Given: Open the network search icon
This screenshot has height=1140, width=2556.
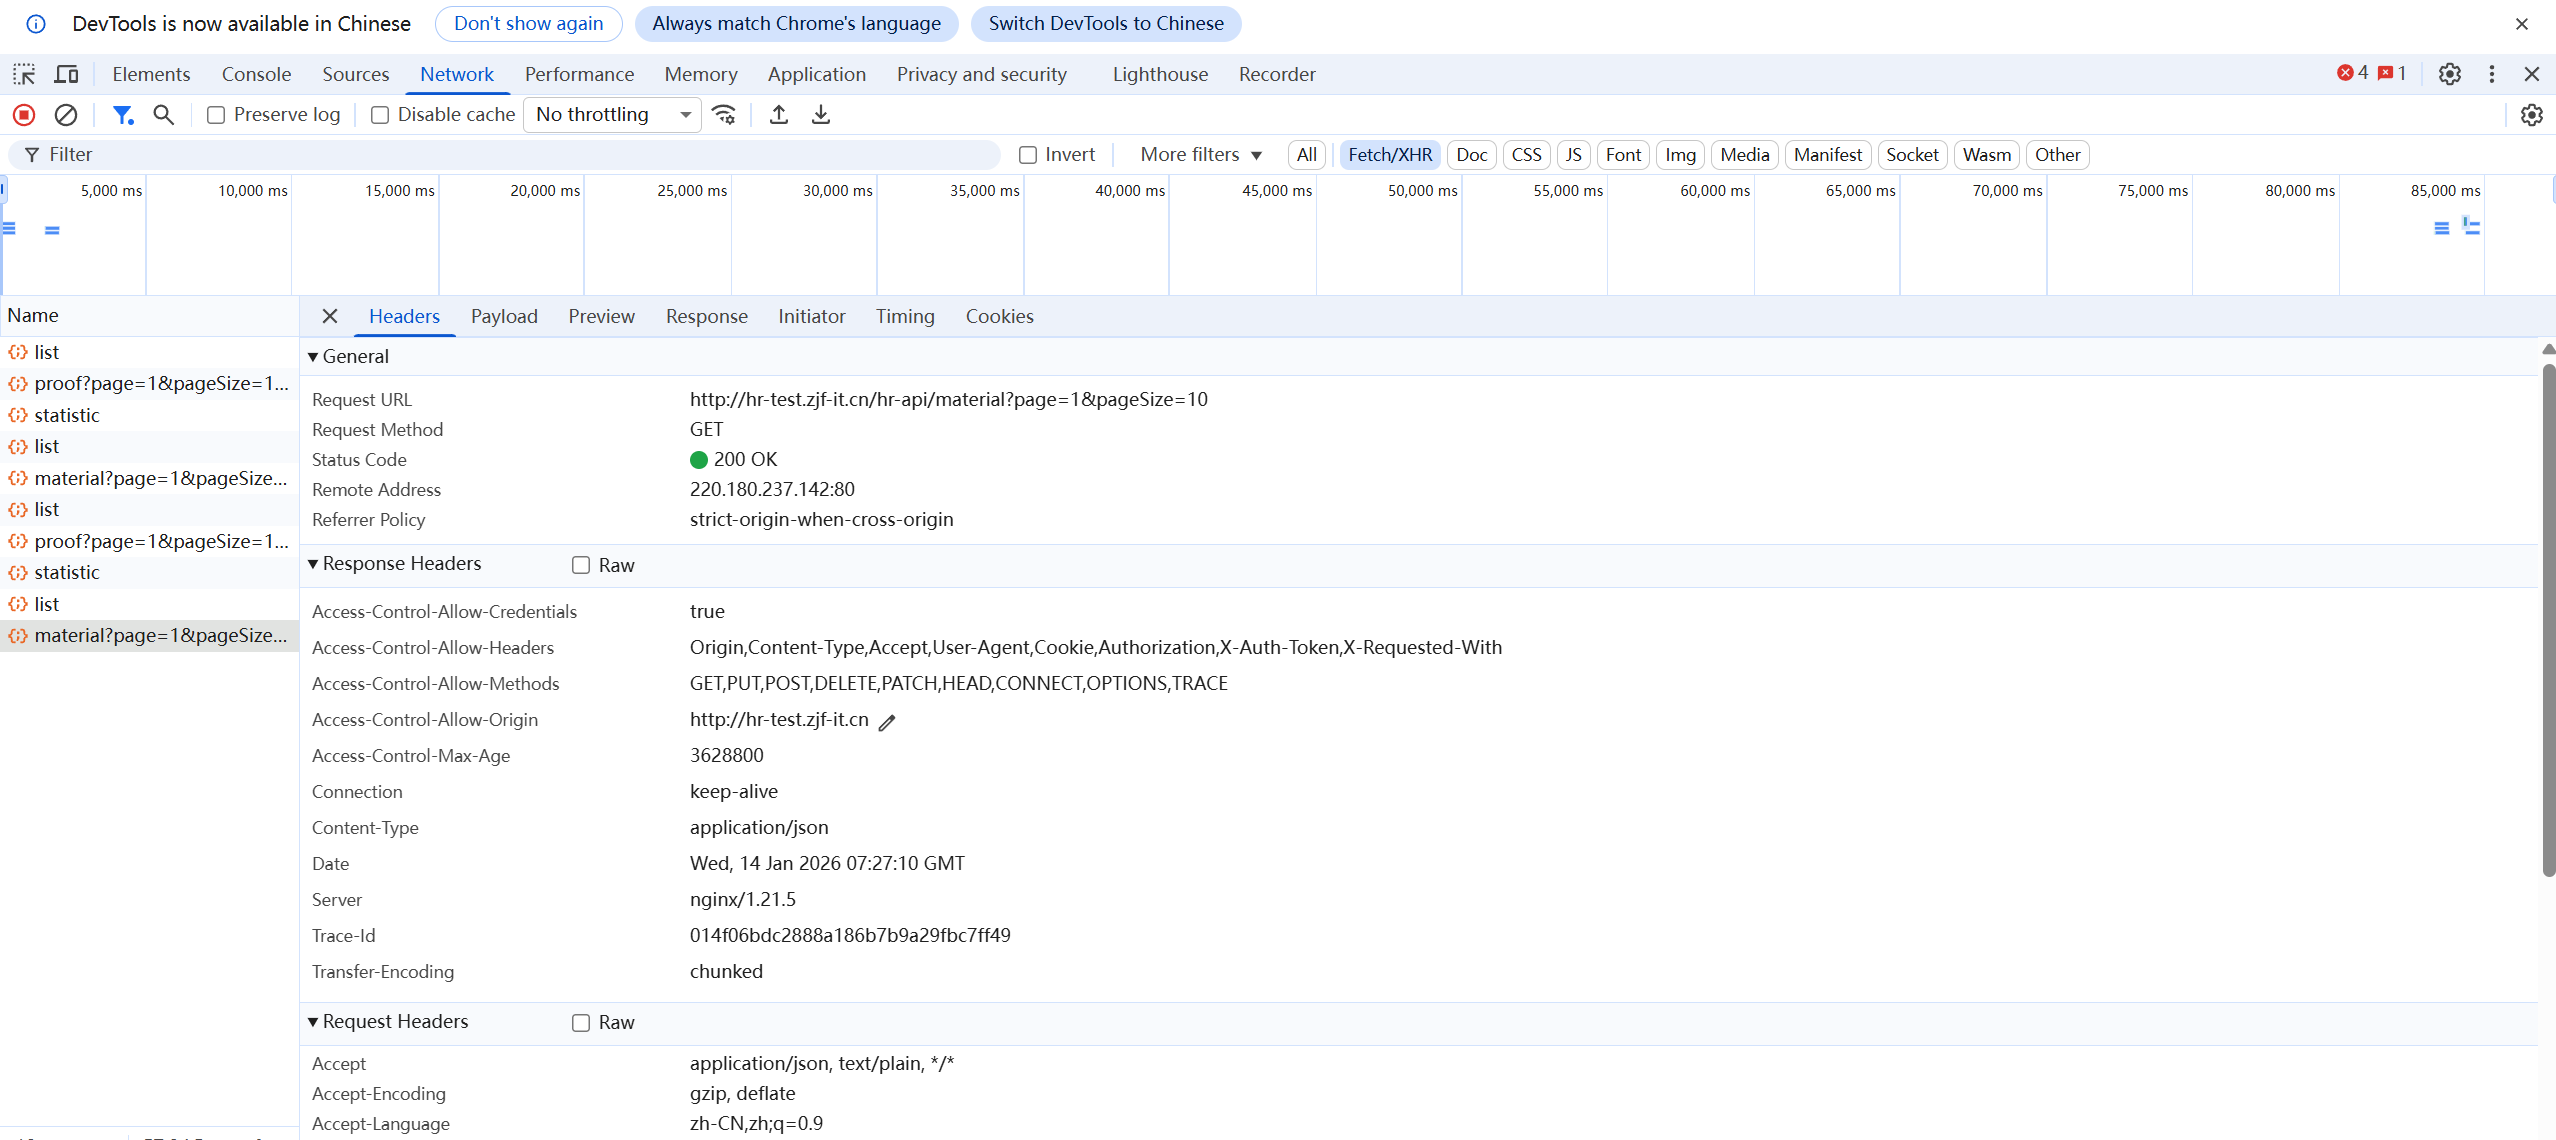Looking at the screenshot, I should [x=164, y=115].
